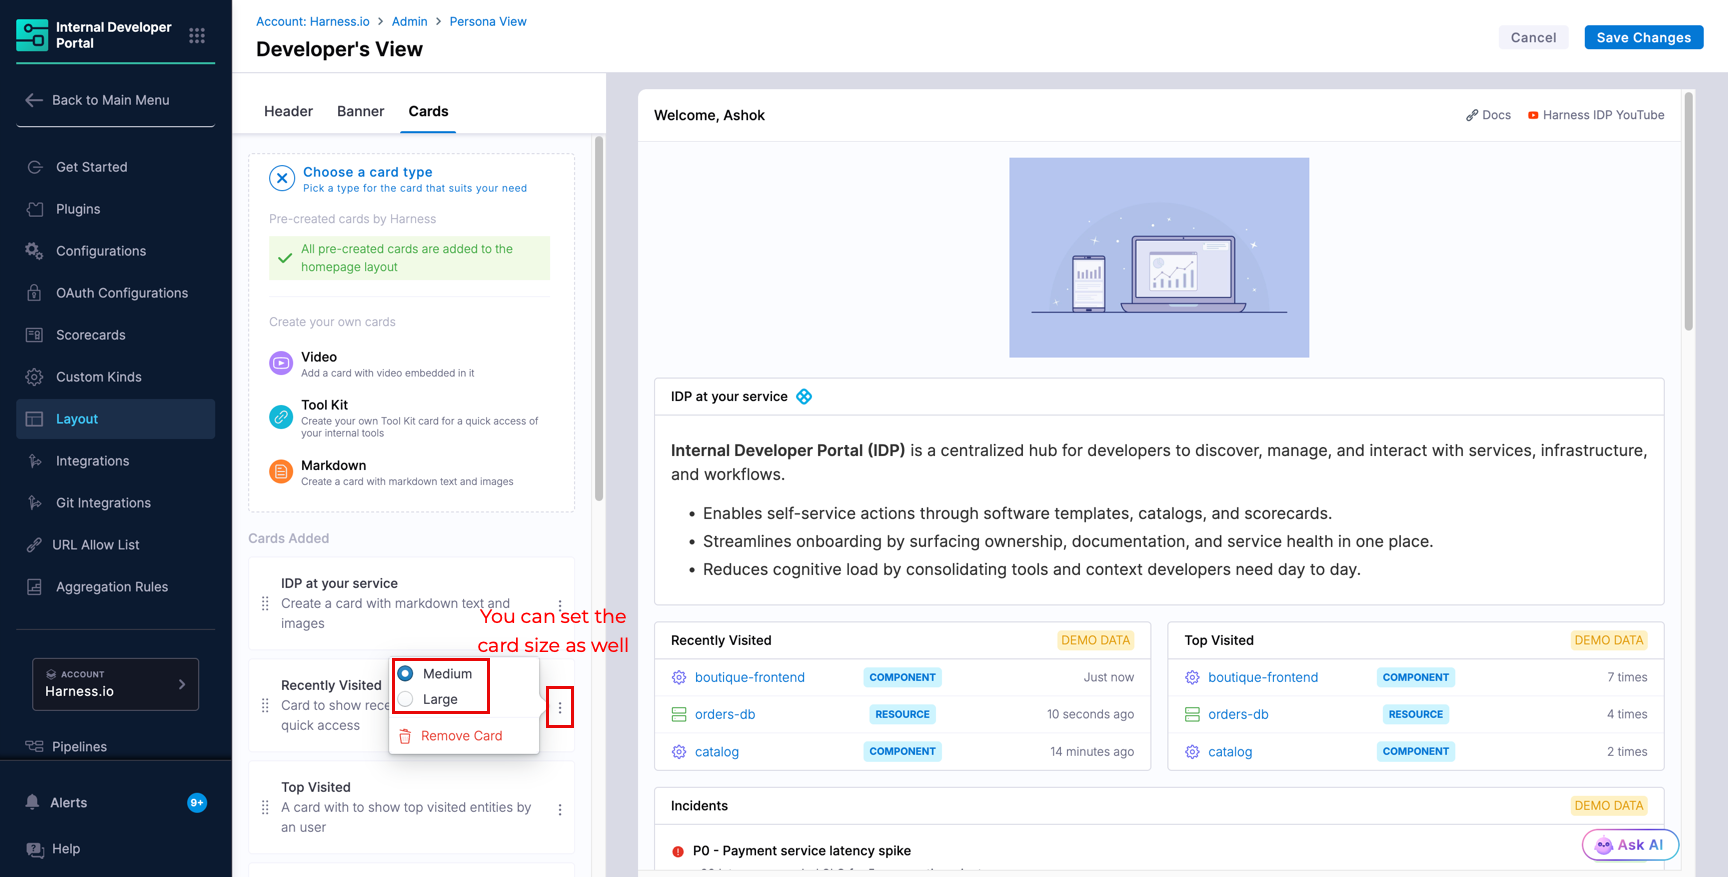
Task: Click the P0 - Payment service latency spike incident
Action: [802, 851]
